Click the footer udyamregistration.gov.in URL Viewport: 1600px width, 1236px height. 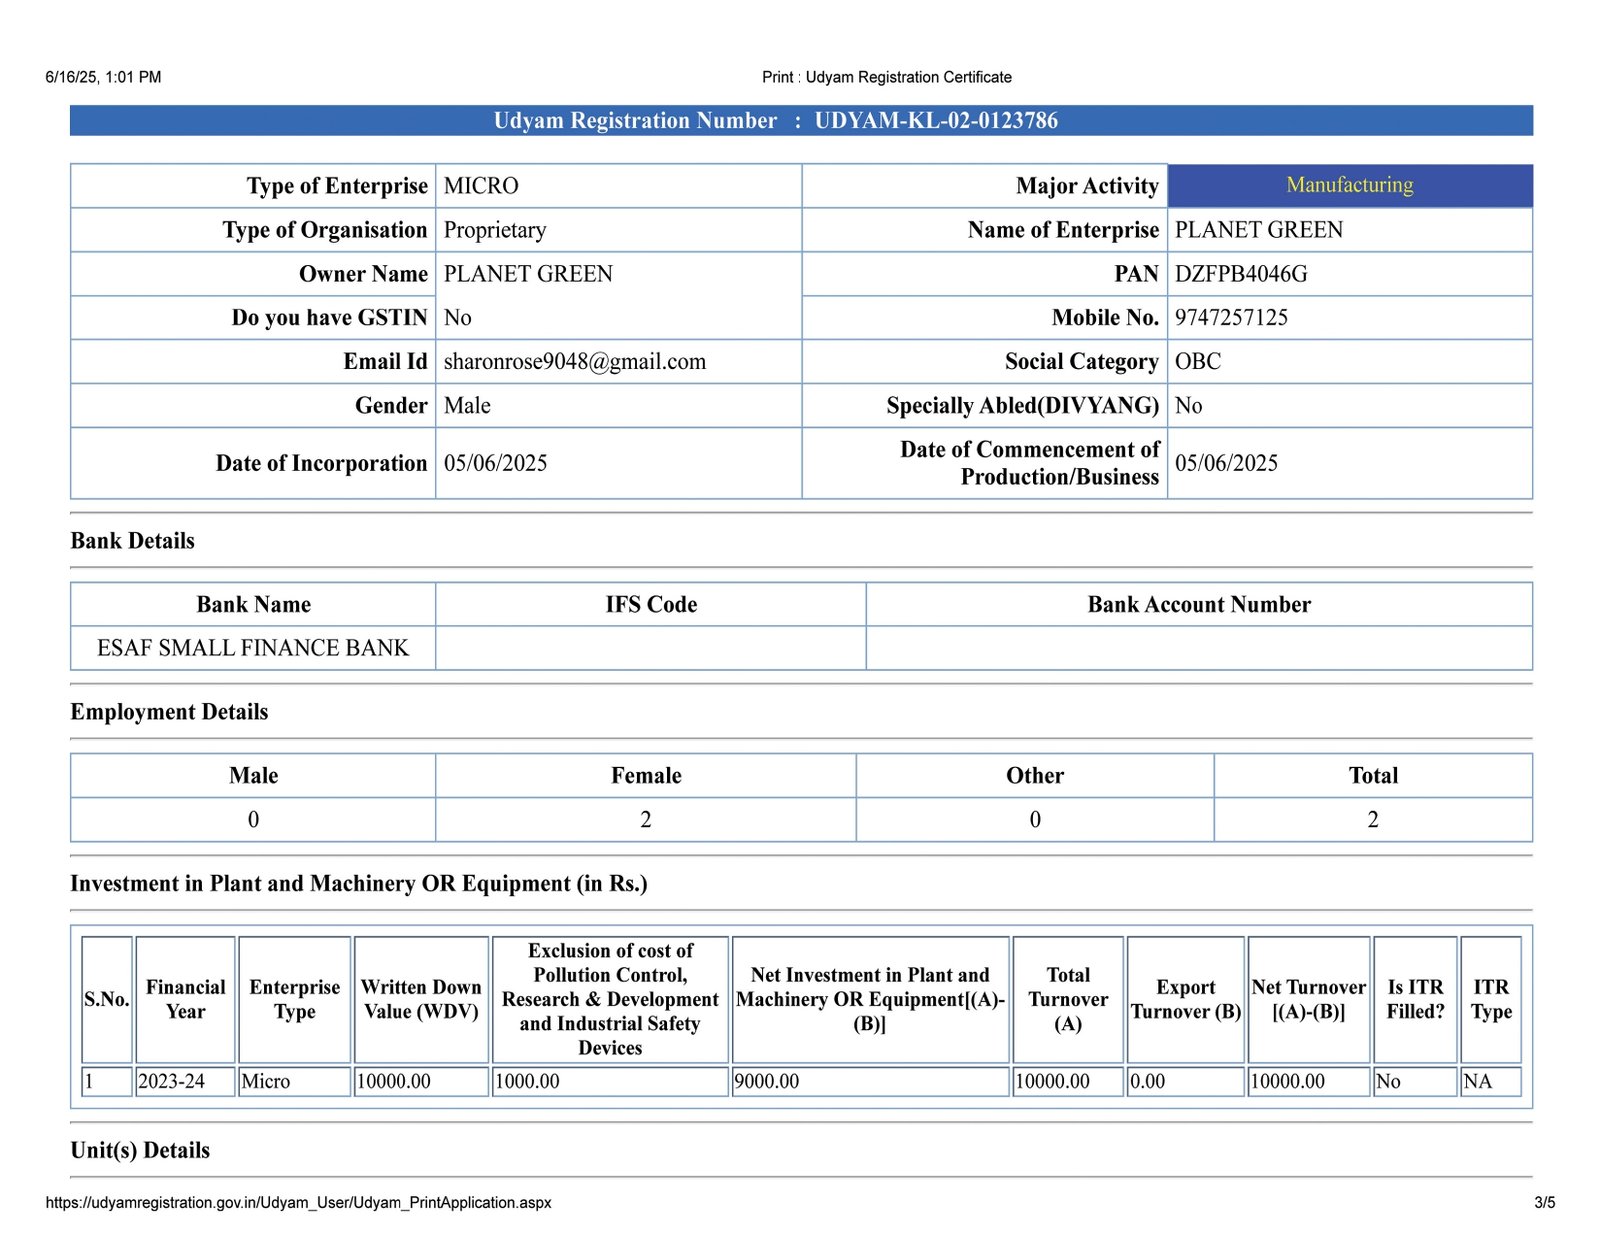298,1202
